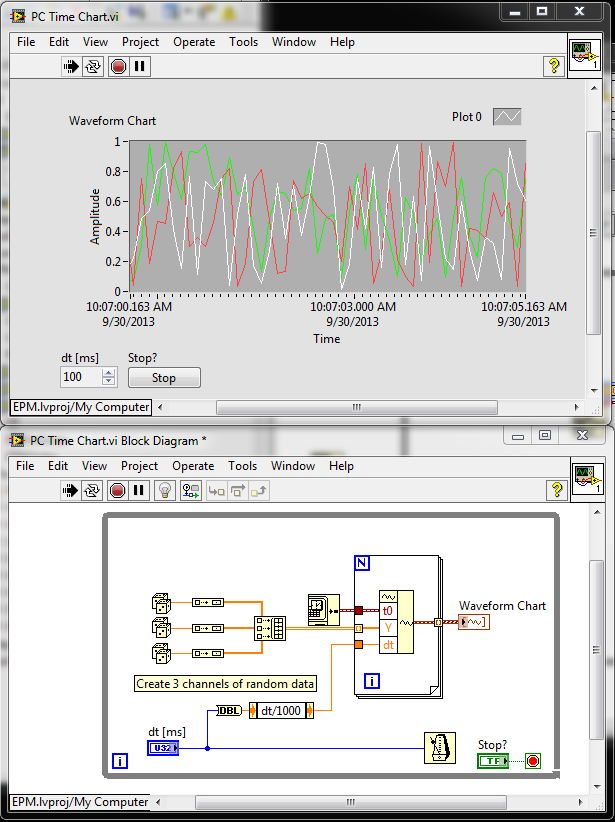615x822 pixels.
Task: Click the '10:07:03.000 AM' time axis marker
Action: pos(353,307)
